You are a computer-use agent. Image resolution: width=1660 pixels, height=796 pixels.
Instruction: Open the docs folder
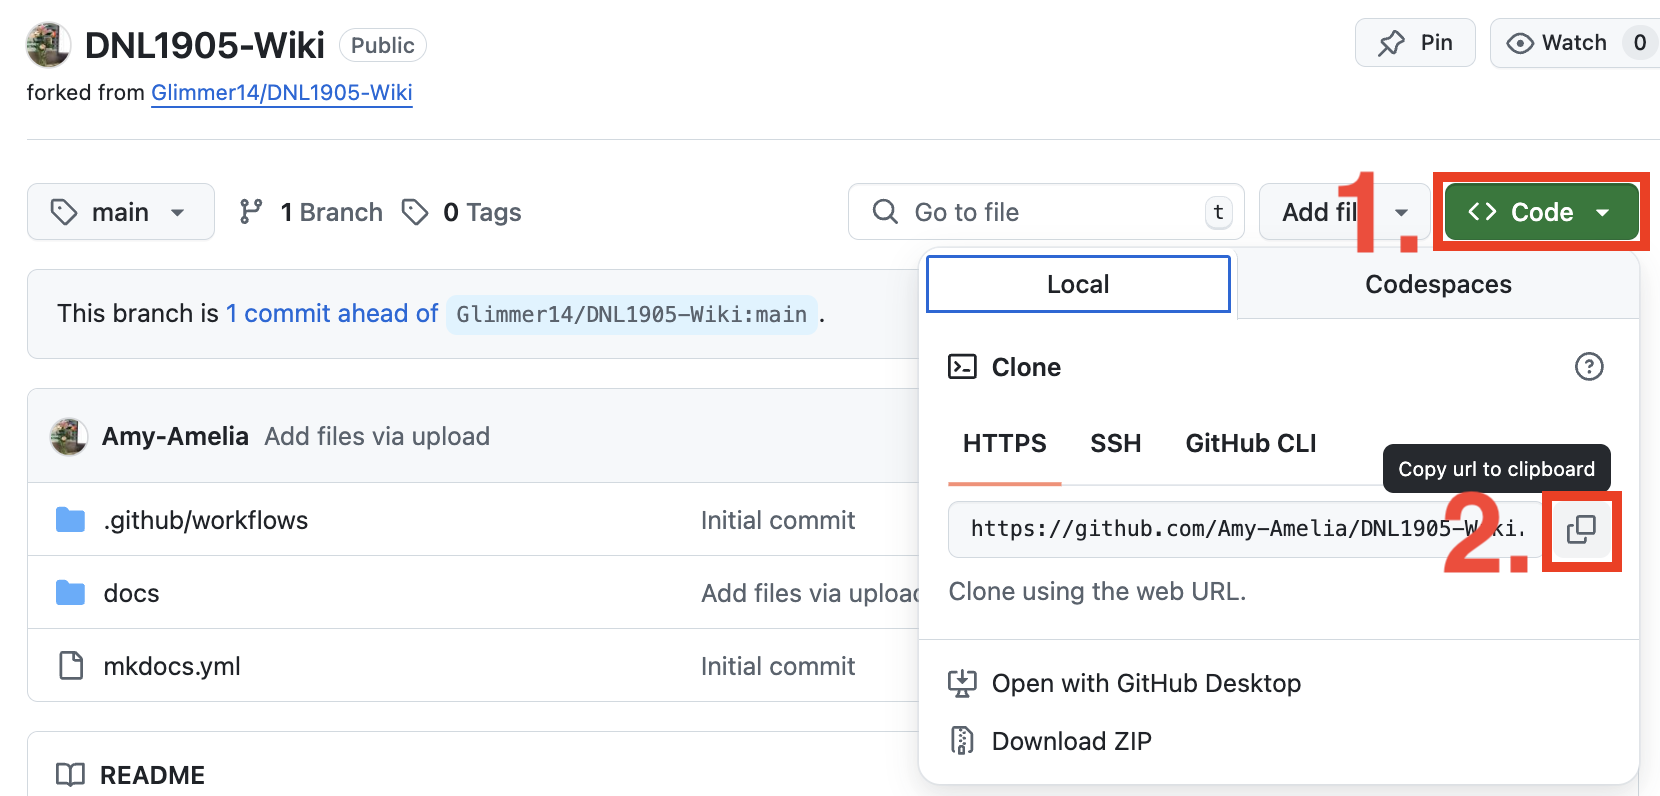131,593
